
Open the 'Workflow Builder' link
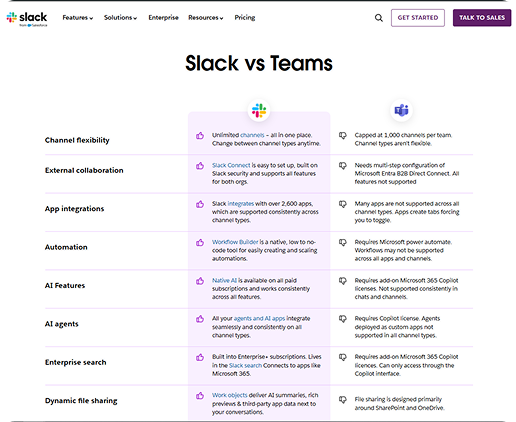(235, 242)
